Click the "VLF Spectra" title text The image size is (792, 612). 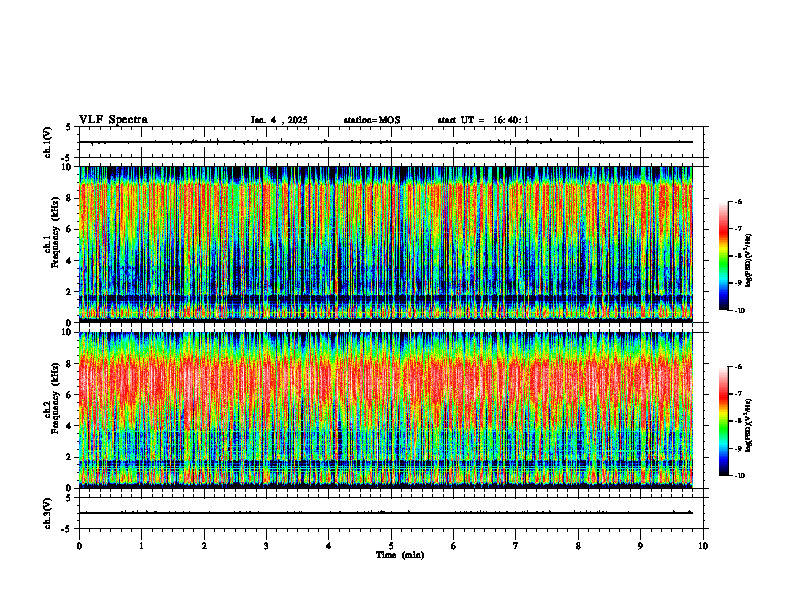click(113, 120)
